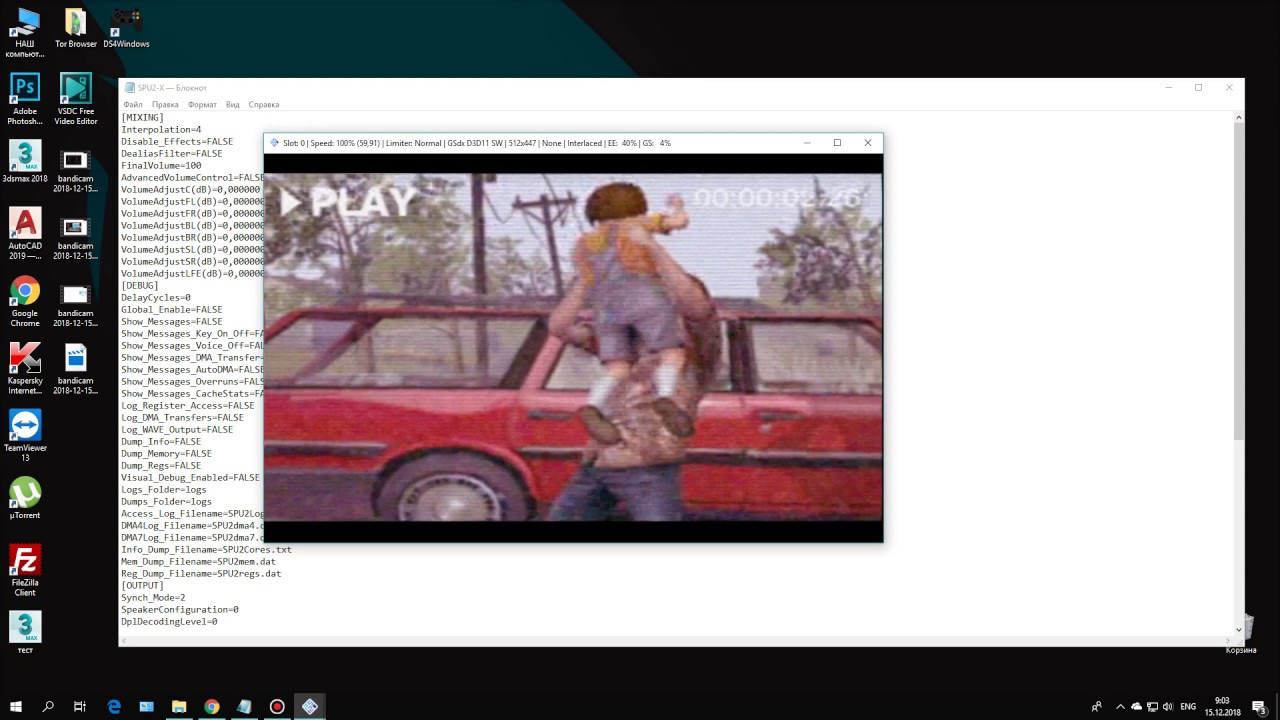Image resolution: width=1280 pixels, height=720 pixels.
Task: Select the Adobe Photoshop desktop icon
Action: [24, 100]
